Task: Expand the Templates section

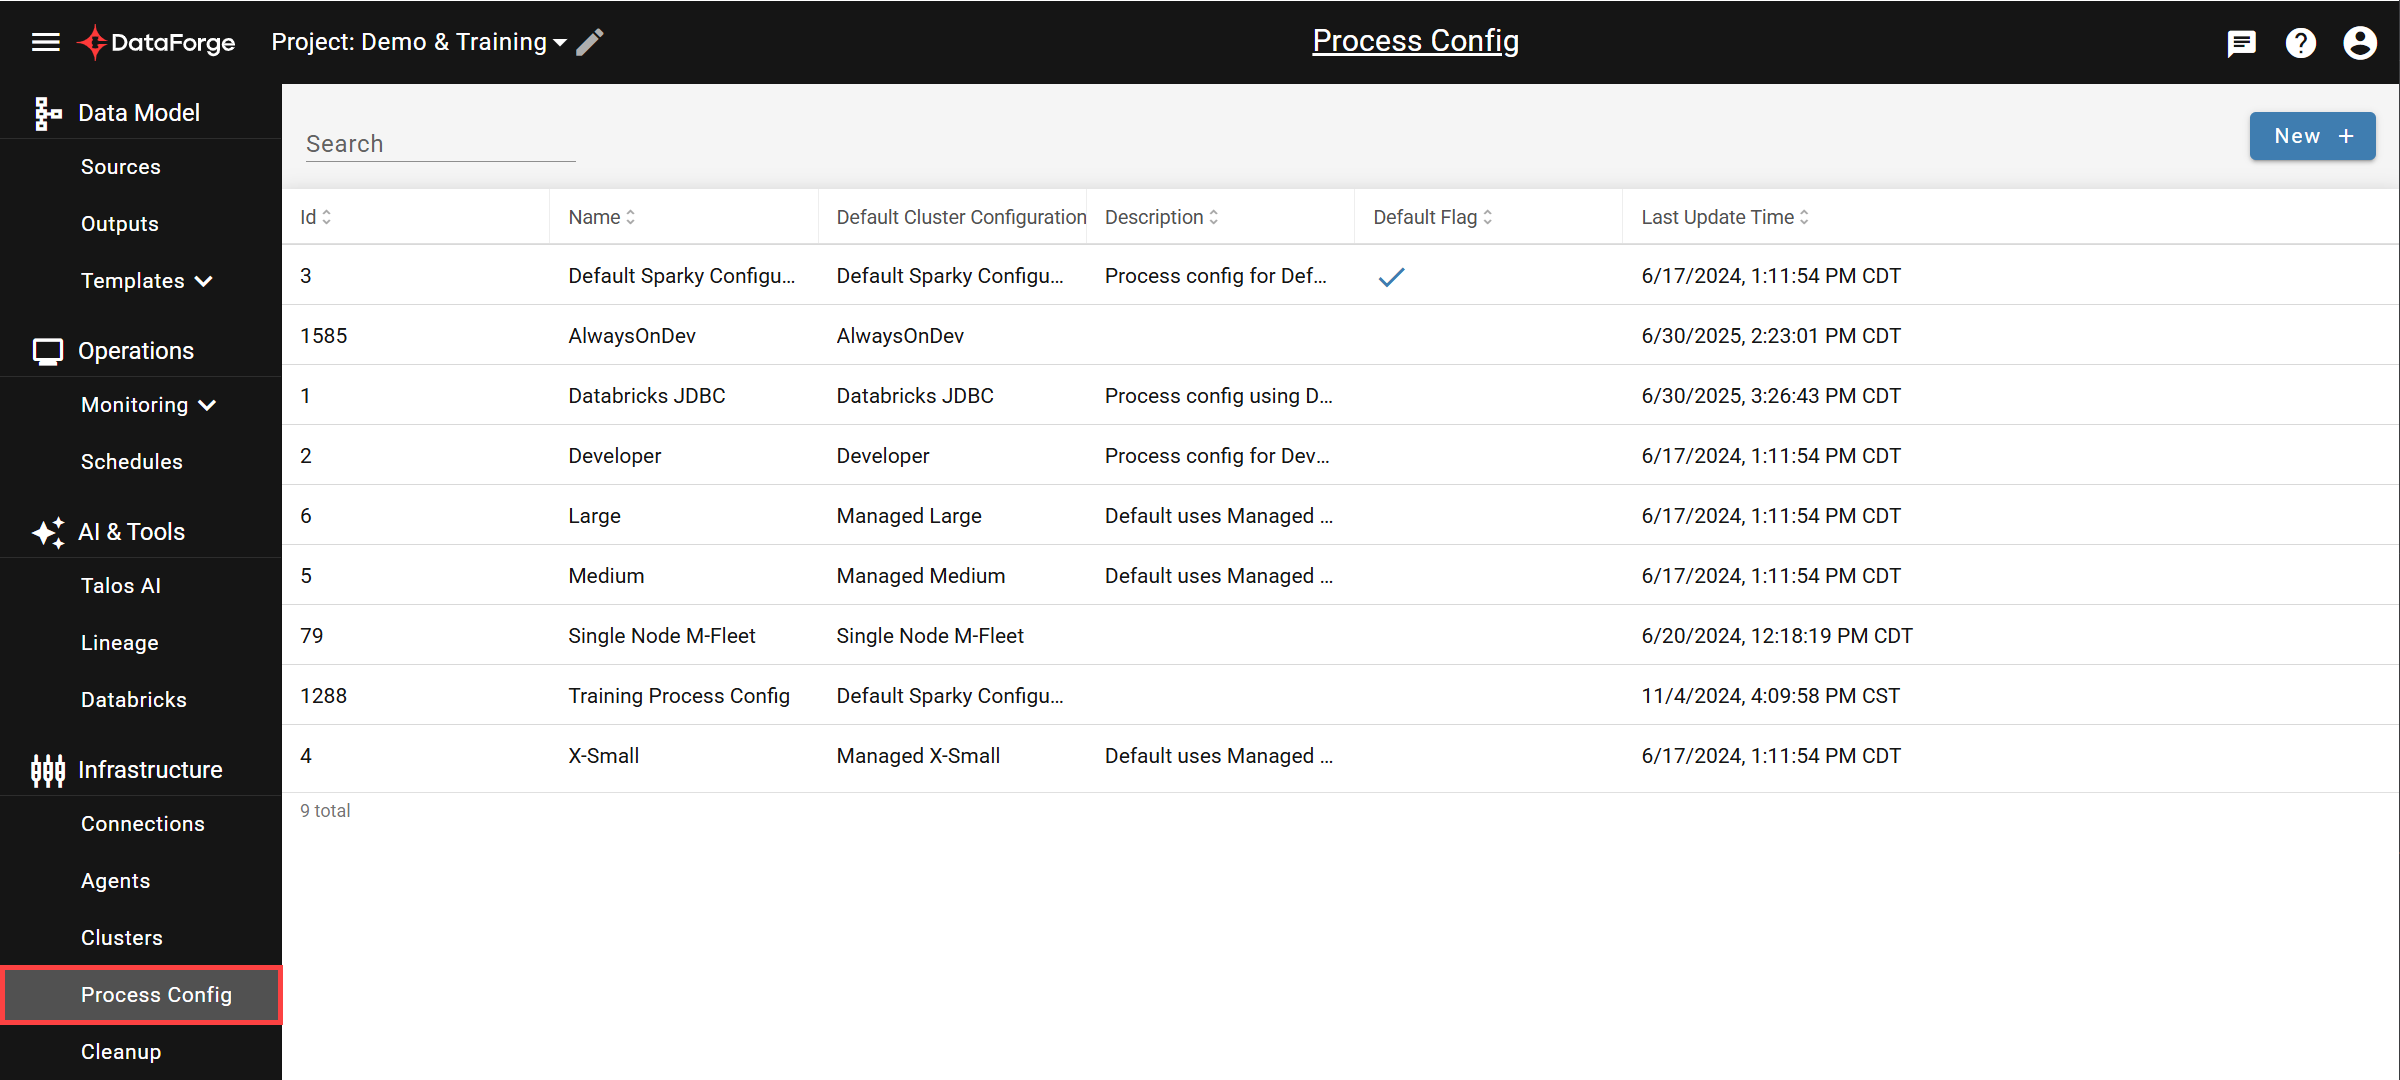Action: coord(146,281)
